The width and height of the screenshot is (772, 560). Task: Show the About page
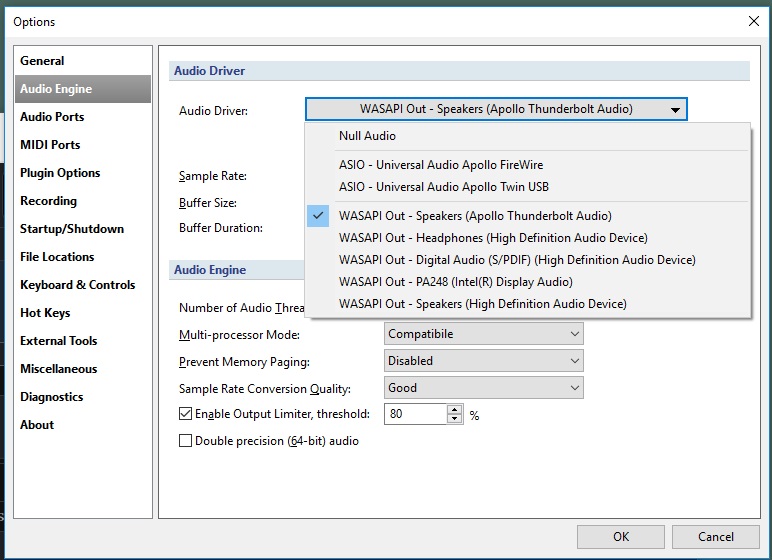[x=83, y=425]
